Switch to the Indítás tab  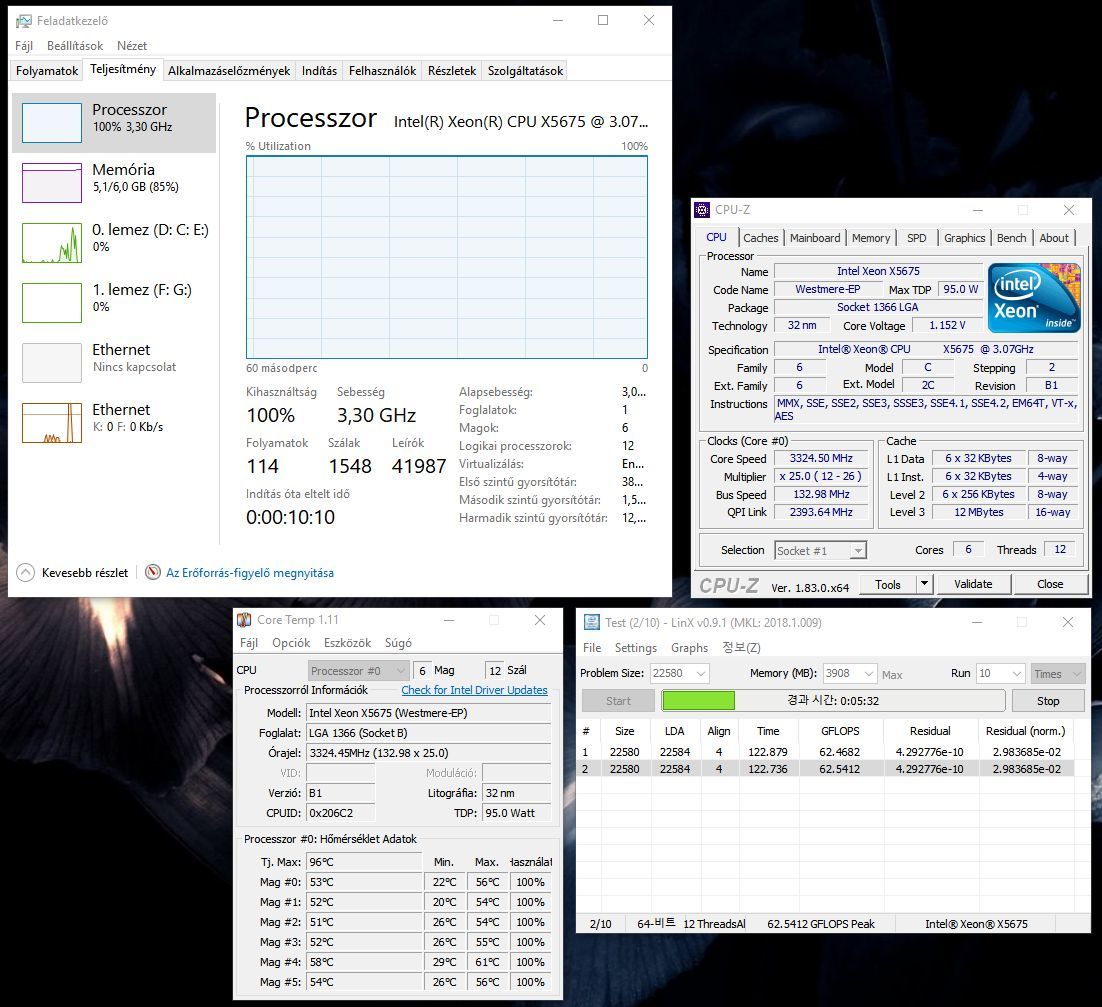[x=319, y=71]
